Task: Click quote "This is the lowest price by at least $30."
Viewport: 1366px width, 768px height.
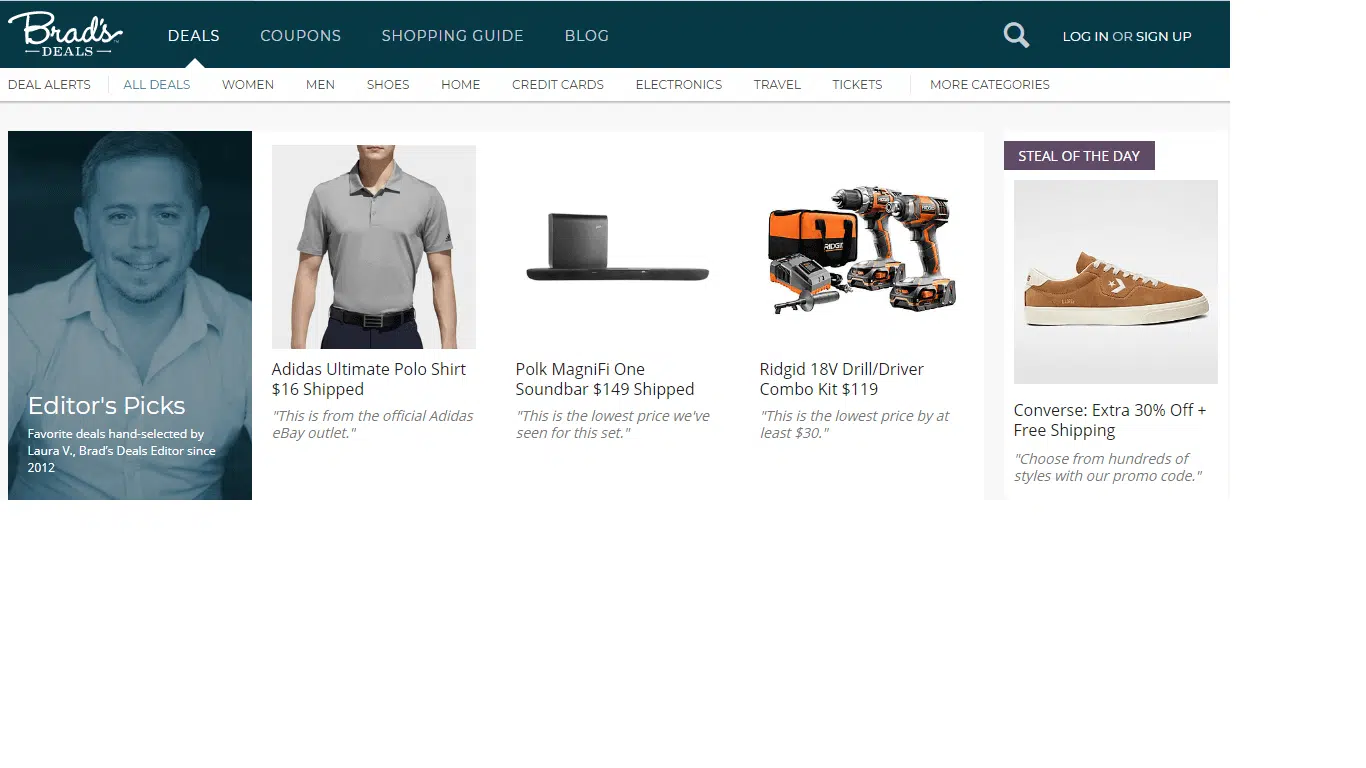Action: pyautogui.click(x=855, y=424)
